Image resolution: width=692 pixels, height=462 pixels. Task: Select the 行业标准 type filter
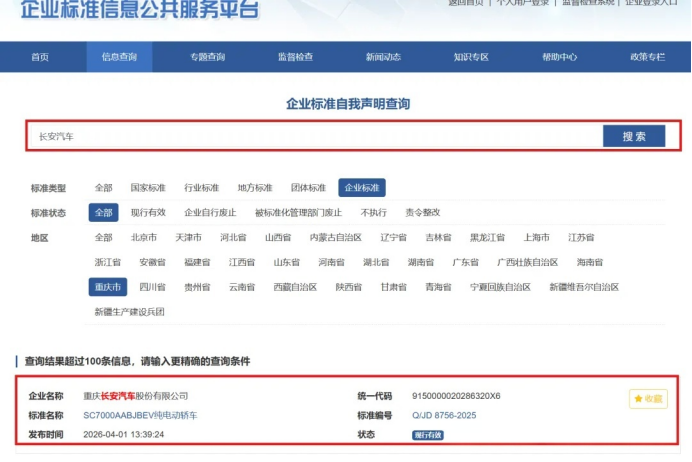[201, 188]
